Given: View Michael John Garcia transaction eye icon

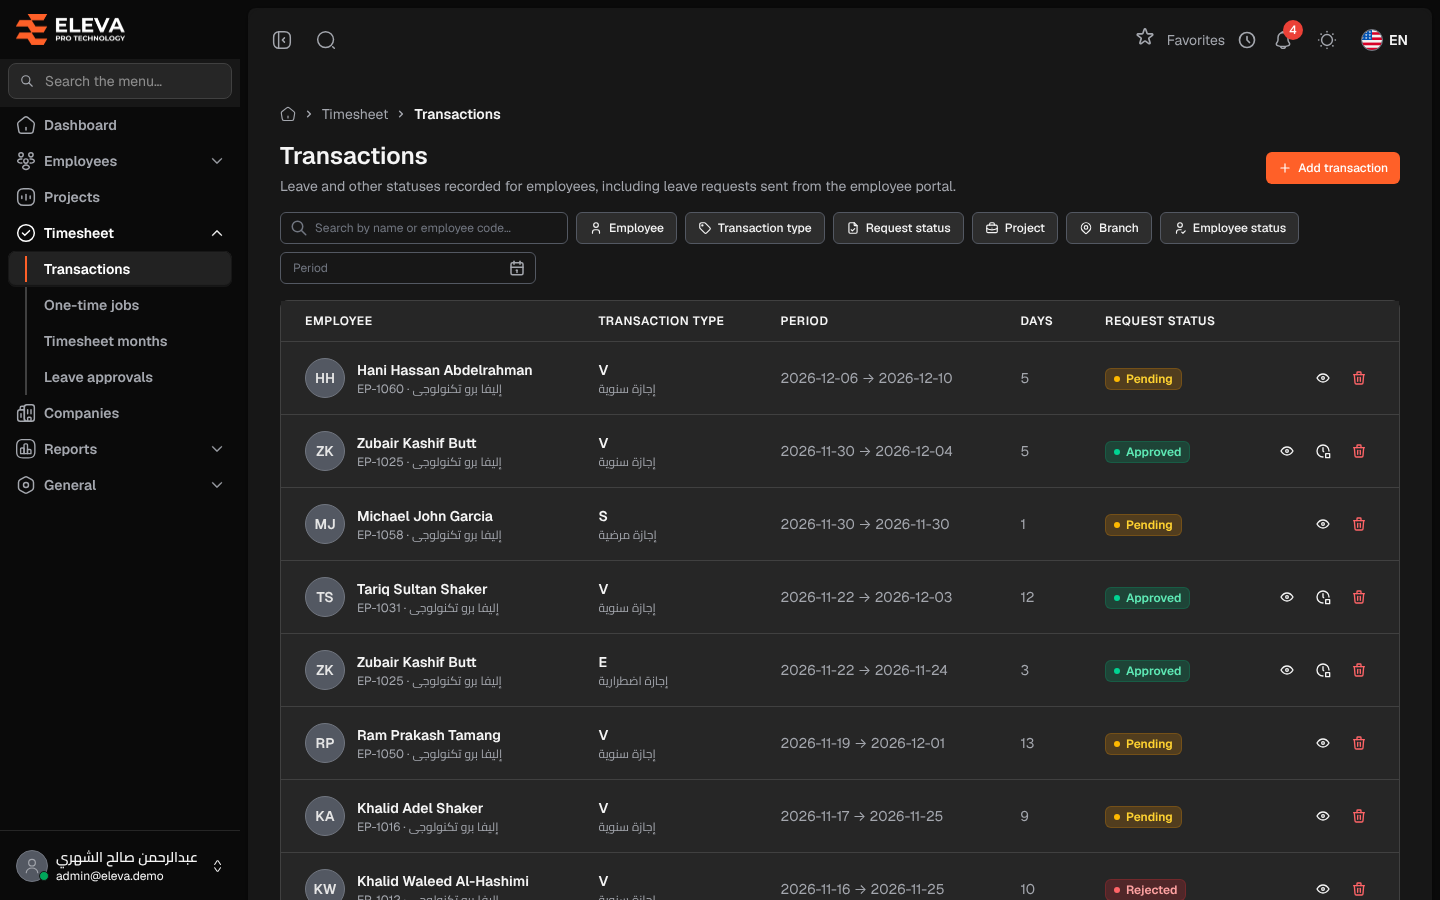Looking at the screenshot, I should click(1323, 524).
